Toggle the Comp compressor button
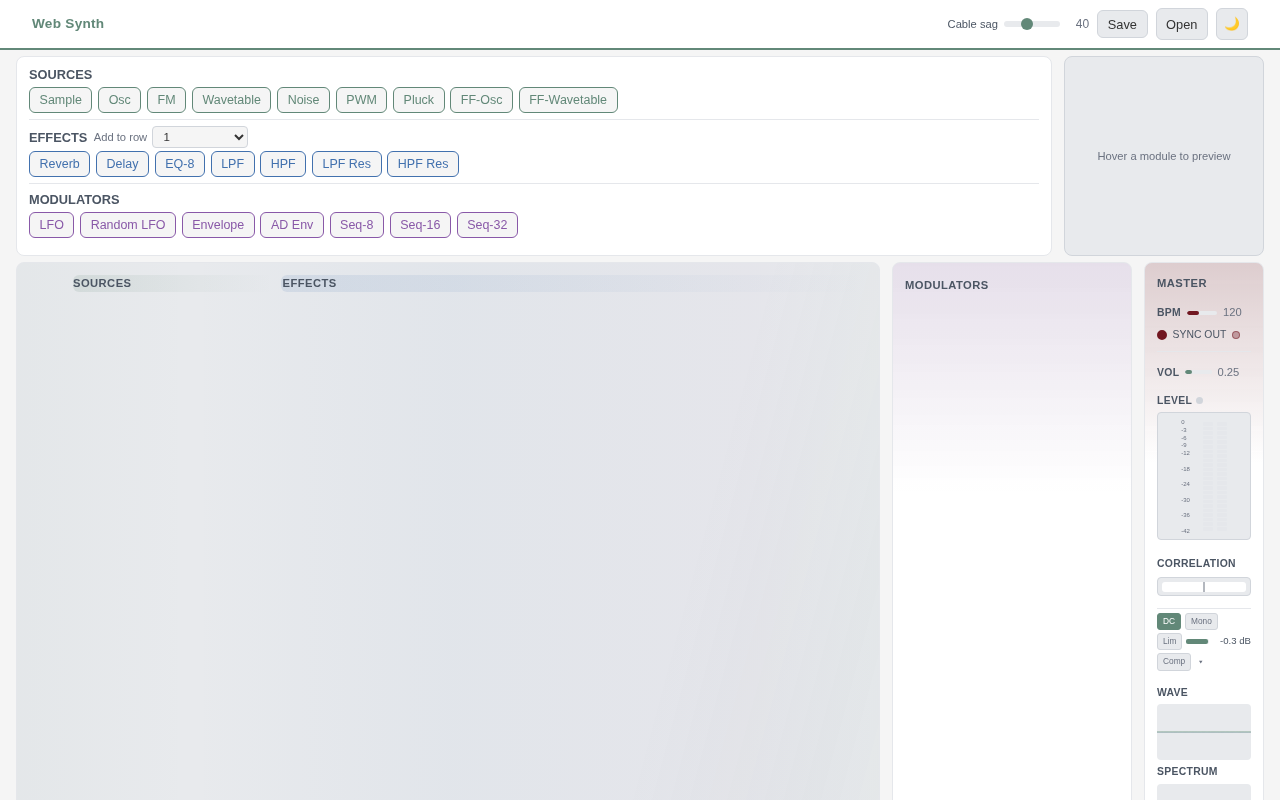The height and width of the screenshot is (800, 1280). tap(1174, 662)
